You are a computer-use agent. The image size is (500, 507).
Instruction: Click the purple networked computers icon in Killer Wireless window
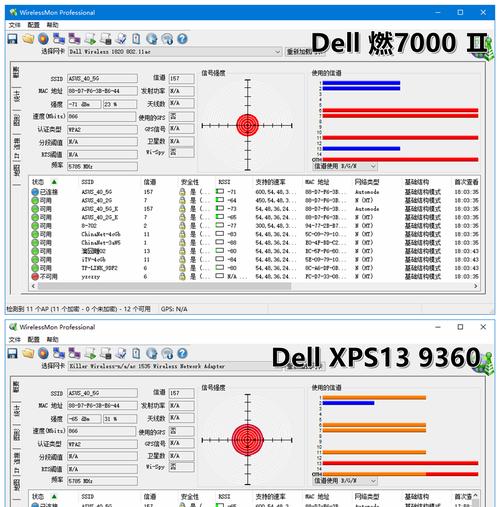point(74,353)
